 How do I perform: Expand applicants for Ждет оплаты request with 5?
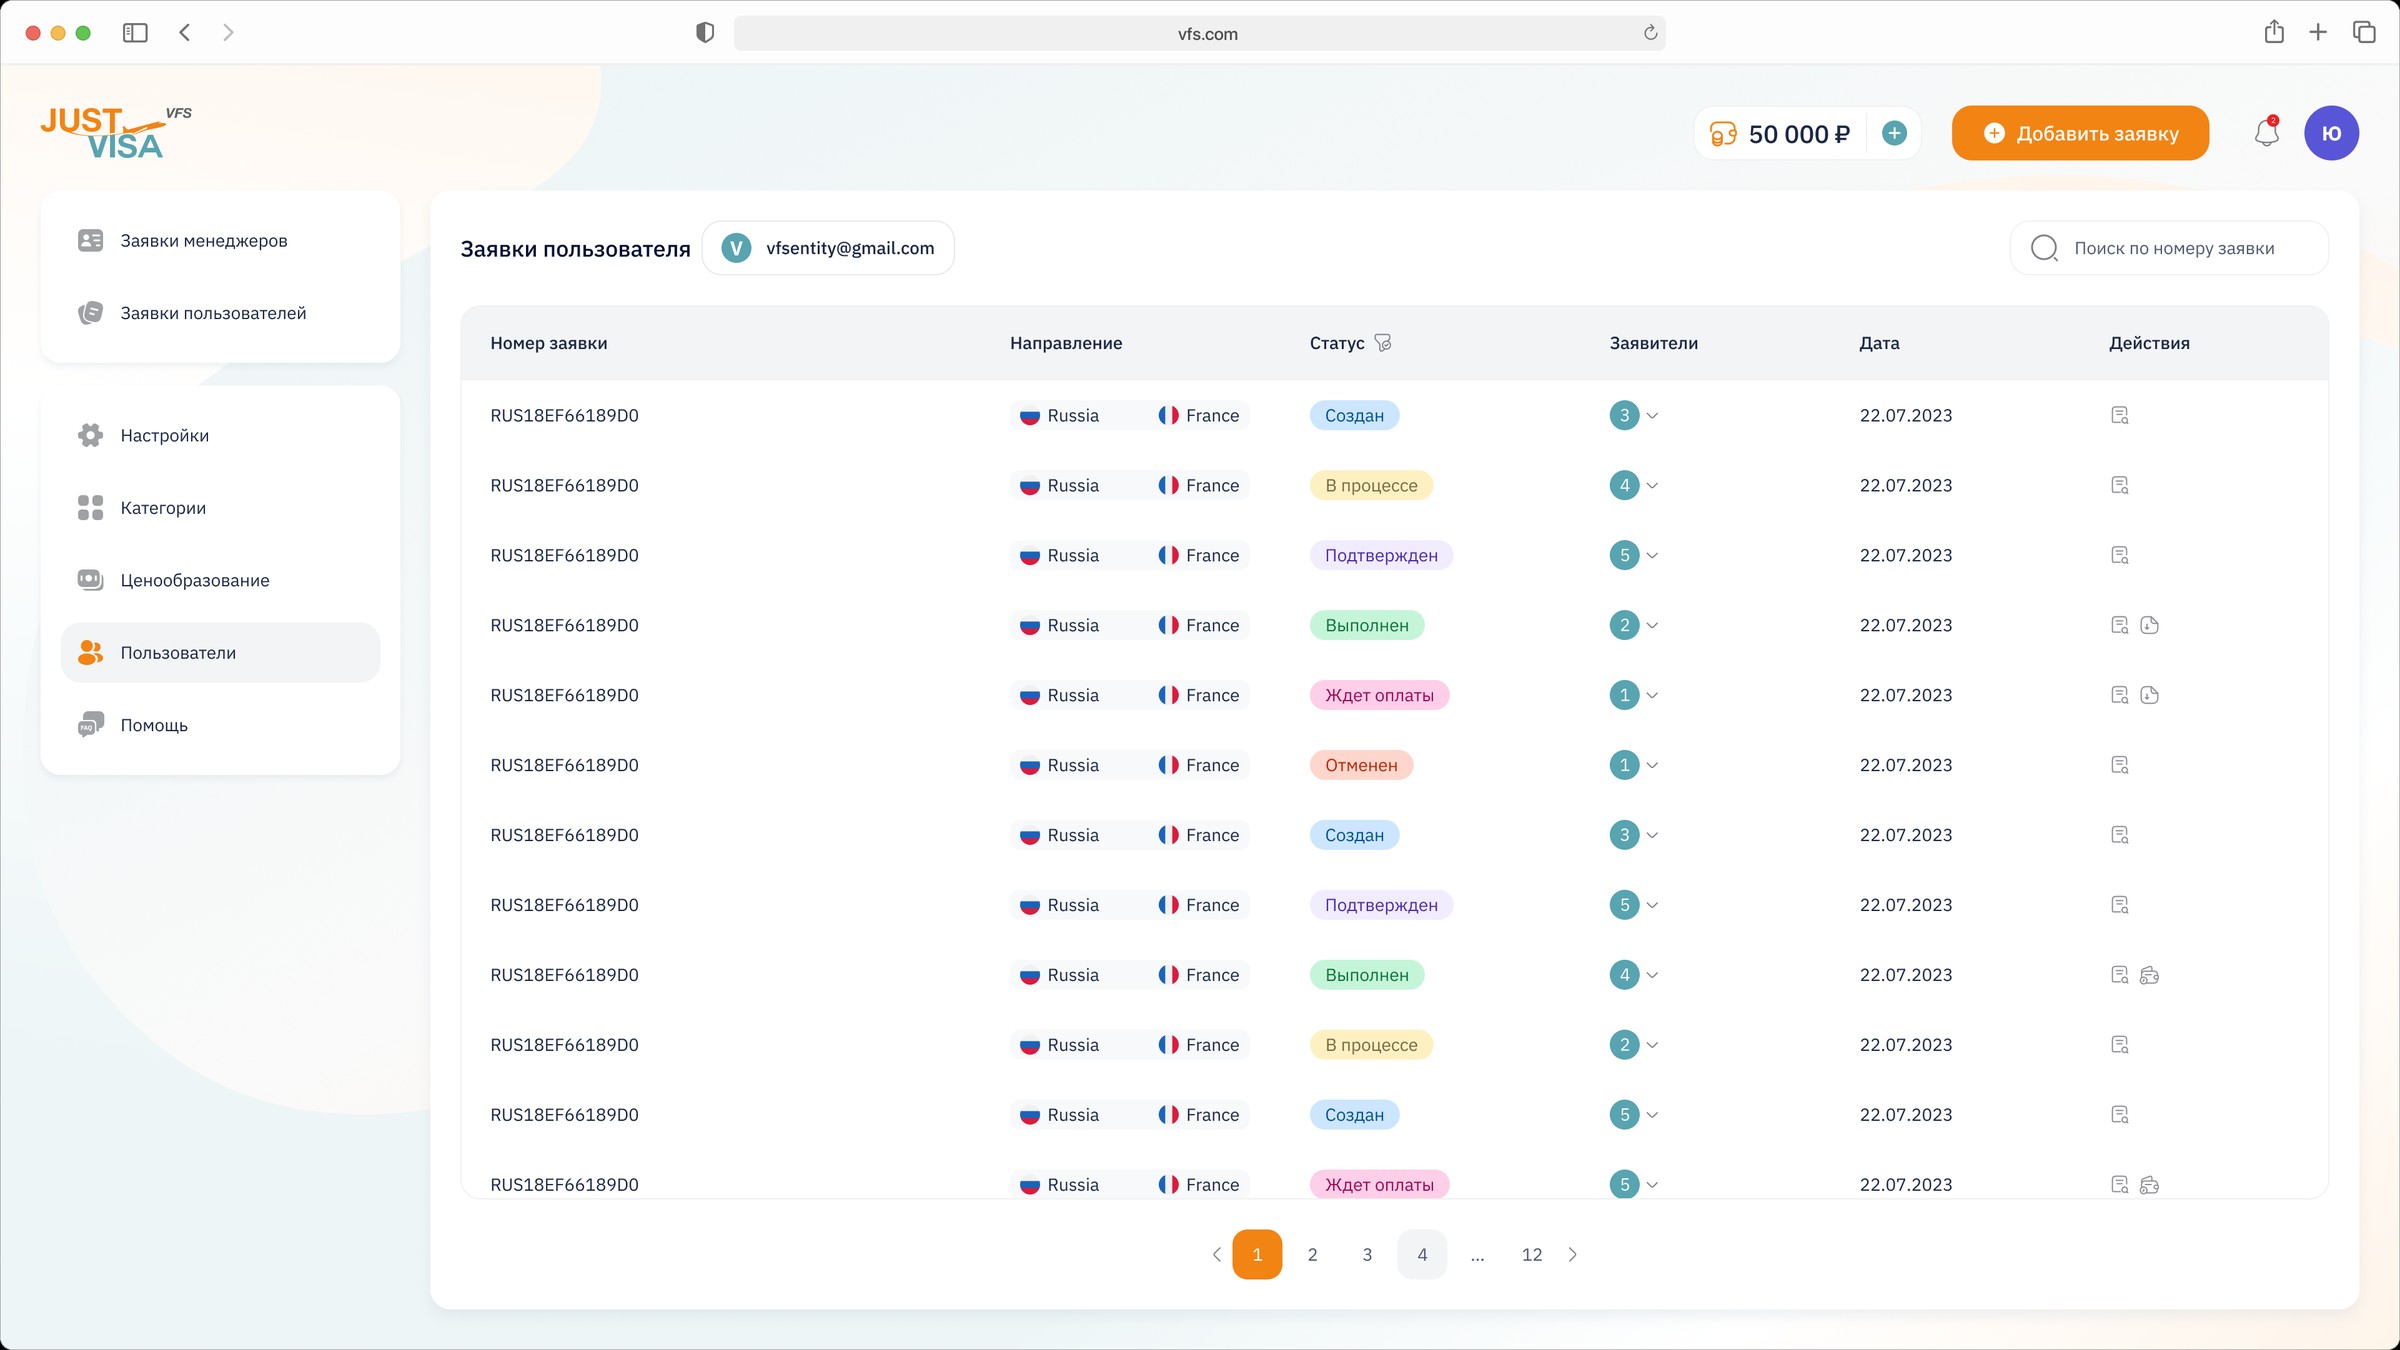(1652, 1186)
